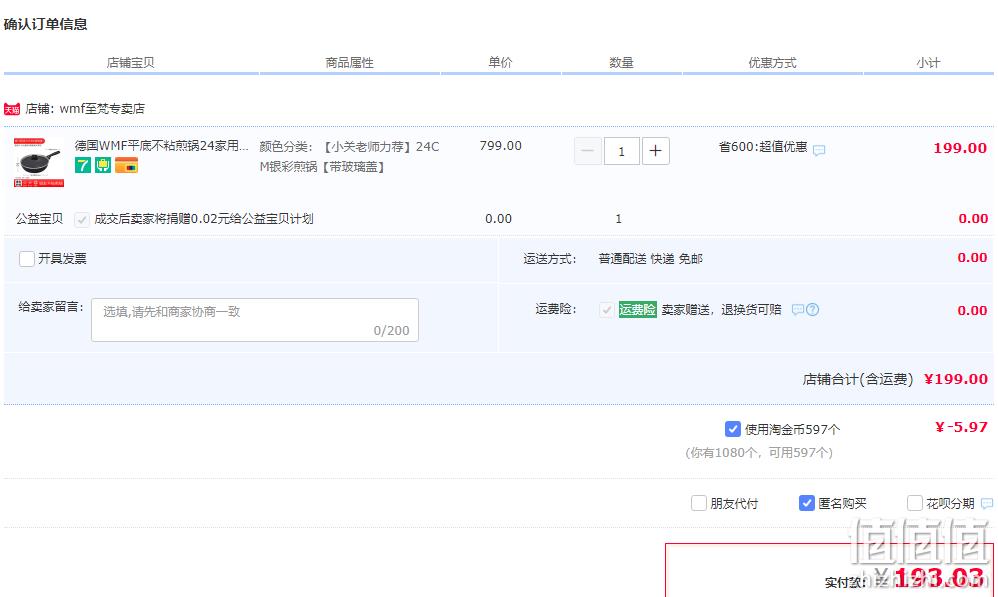Uncheck the 匿名购买 checkbox

click(x=806, y=503)
